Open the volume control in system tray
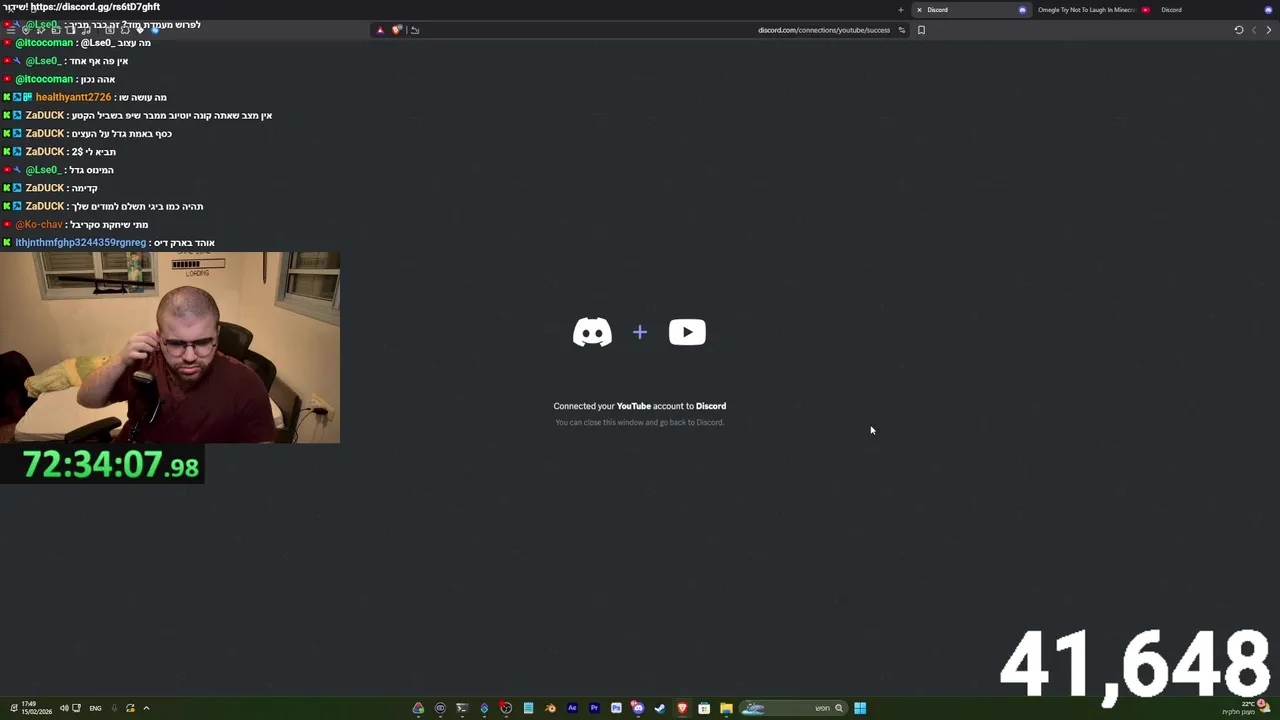This screenshot has width=1280, height=720. (x=64, y=708)
